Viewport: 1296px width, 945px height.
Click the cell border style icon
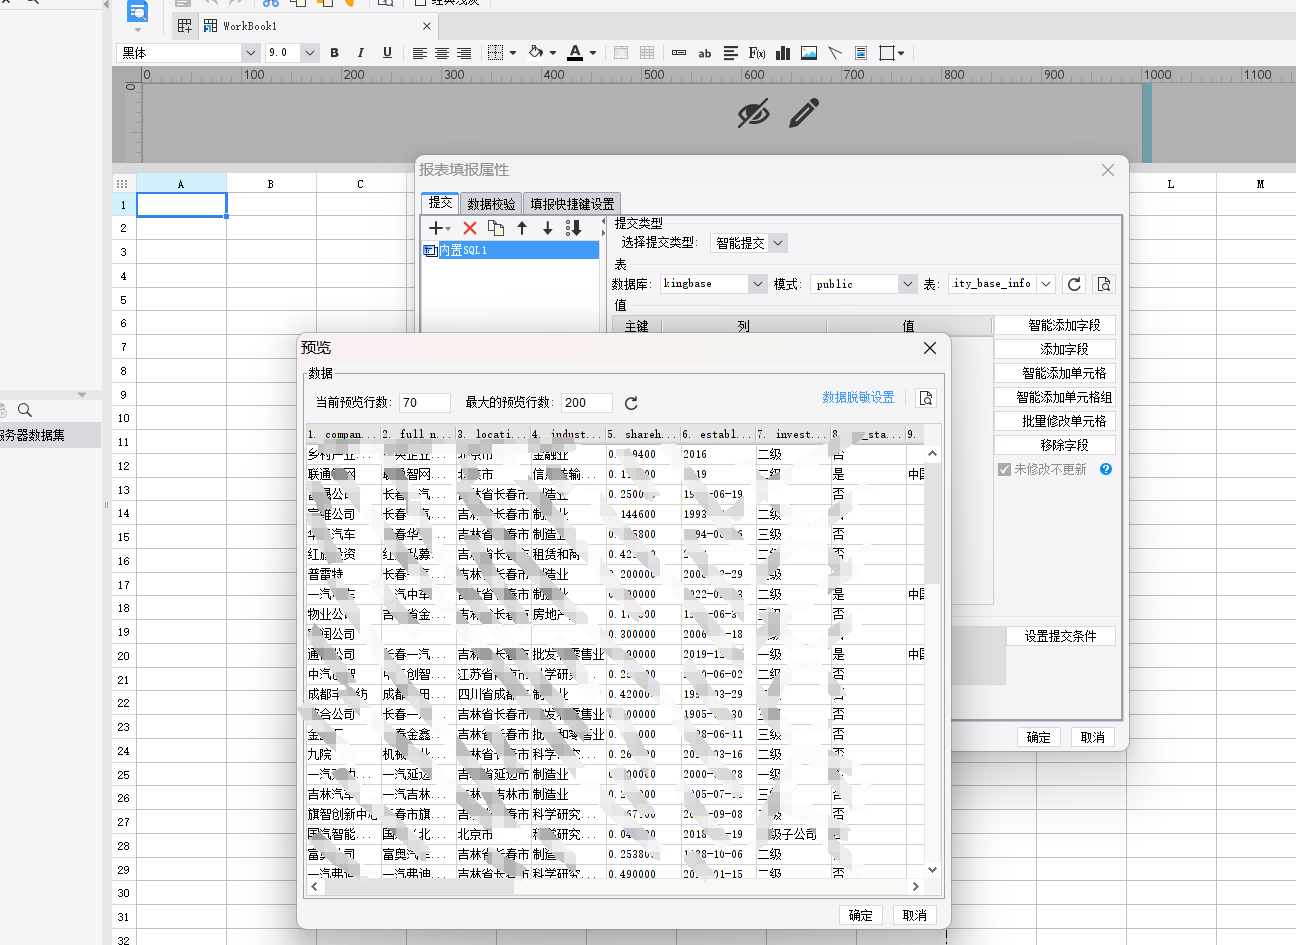pyautogui.click(x=495, y=53)
